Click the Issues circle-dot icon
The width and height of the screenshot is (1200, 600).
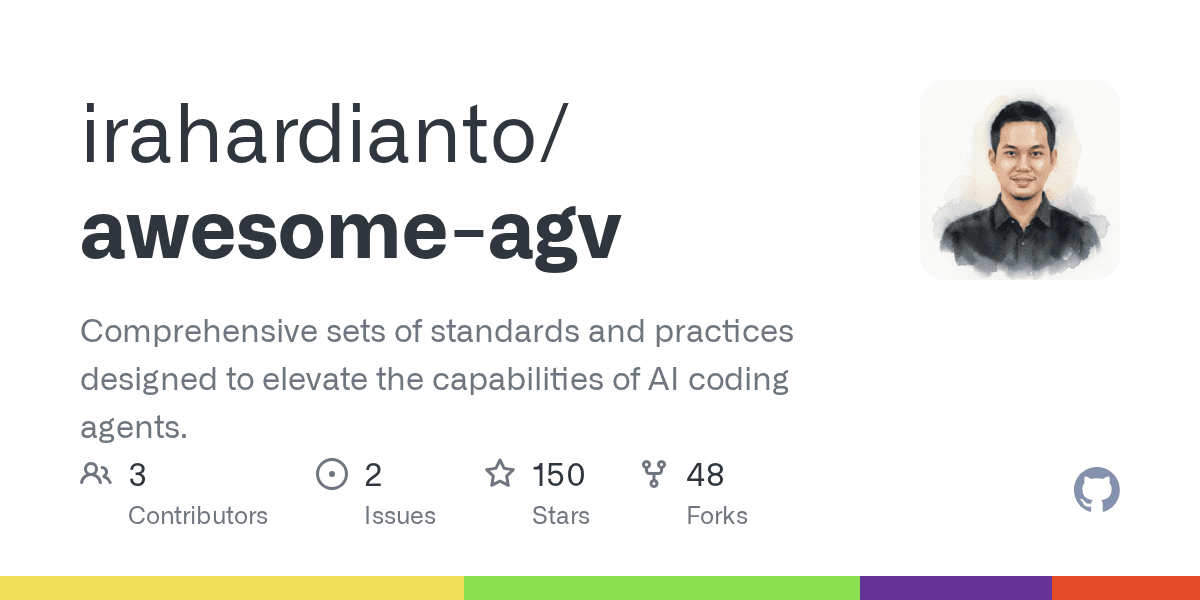331,474
